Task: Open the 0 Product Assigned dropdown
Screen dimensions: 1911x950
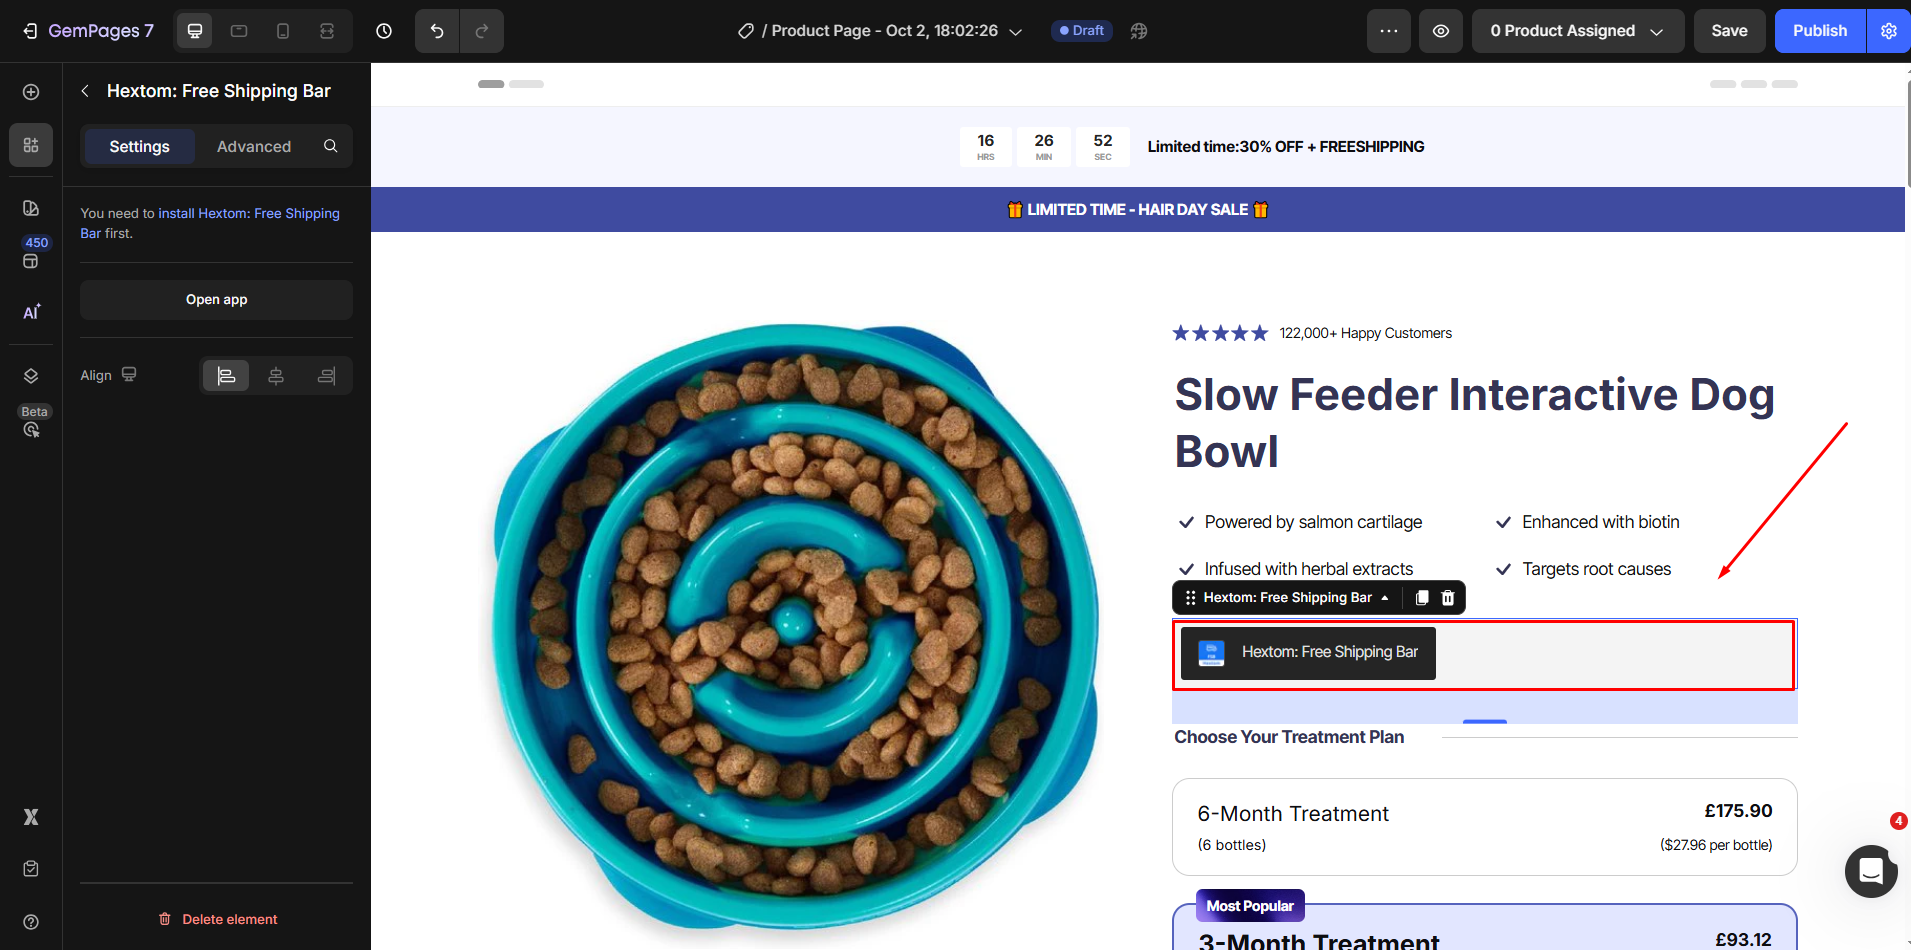Action: (1578, 31)
